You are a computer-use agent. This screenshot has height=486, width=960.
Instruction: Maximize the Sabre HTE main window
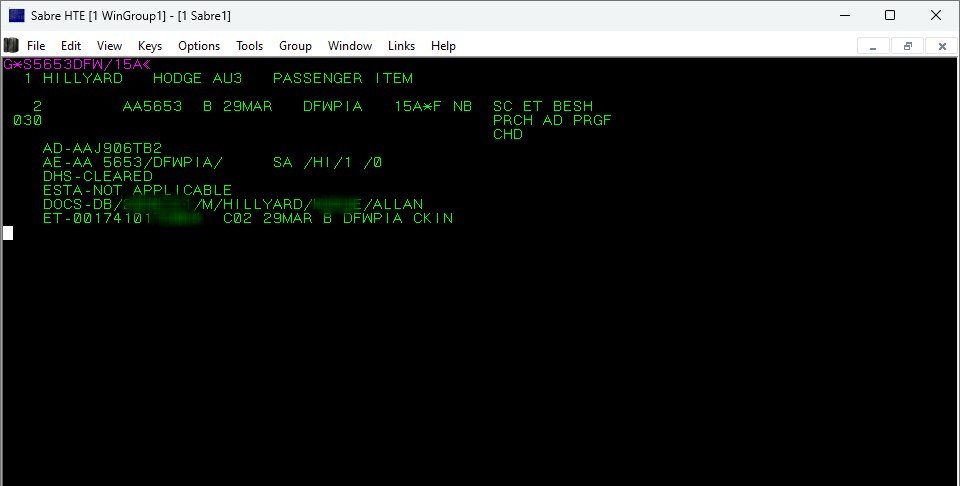tap(889, 15)
